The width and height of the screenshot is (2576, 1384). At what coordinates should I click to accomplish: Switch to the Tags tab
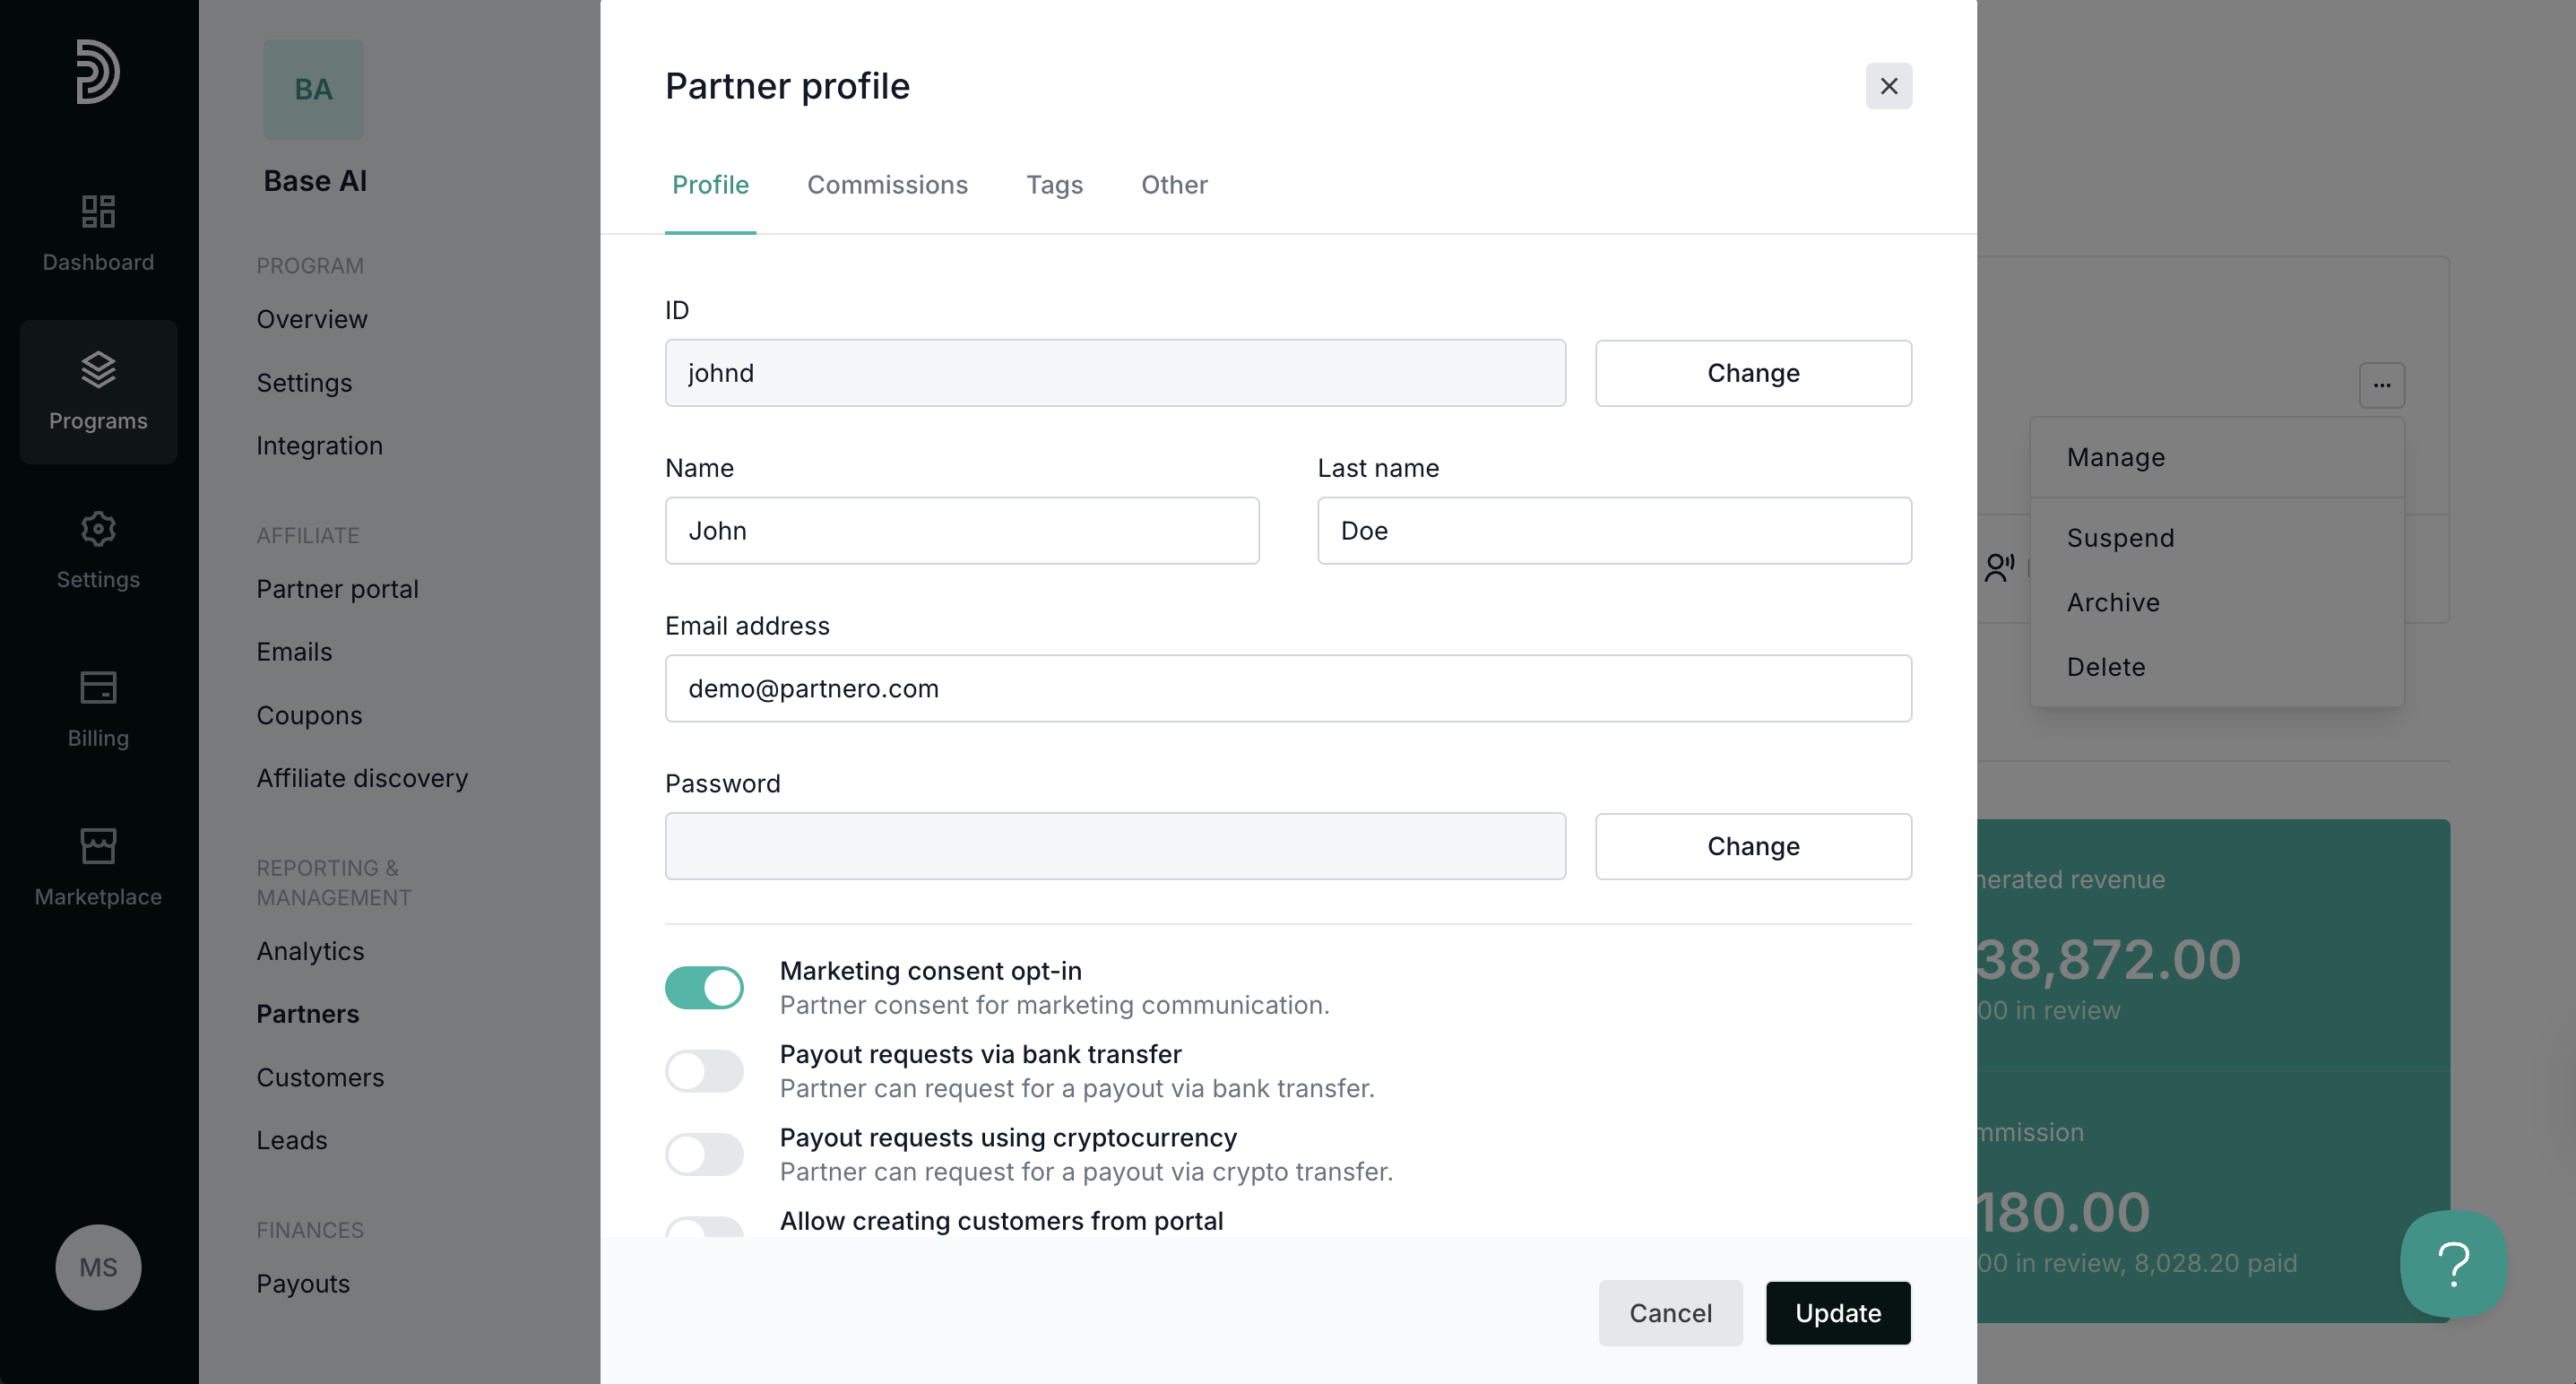point(1054,185)
